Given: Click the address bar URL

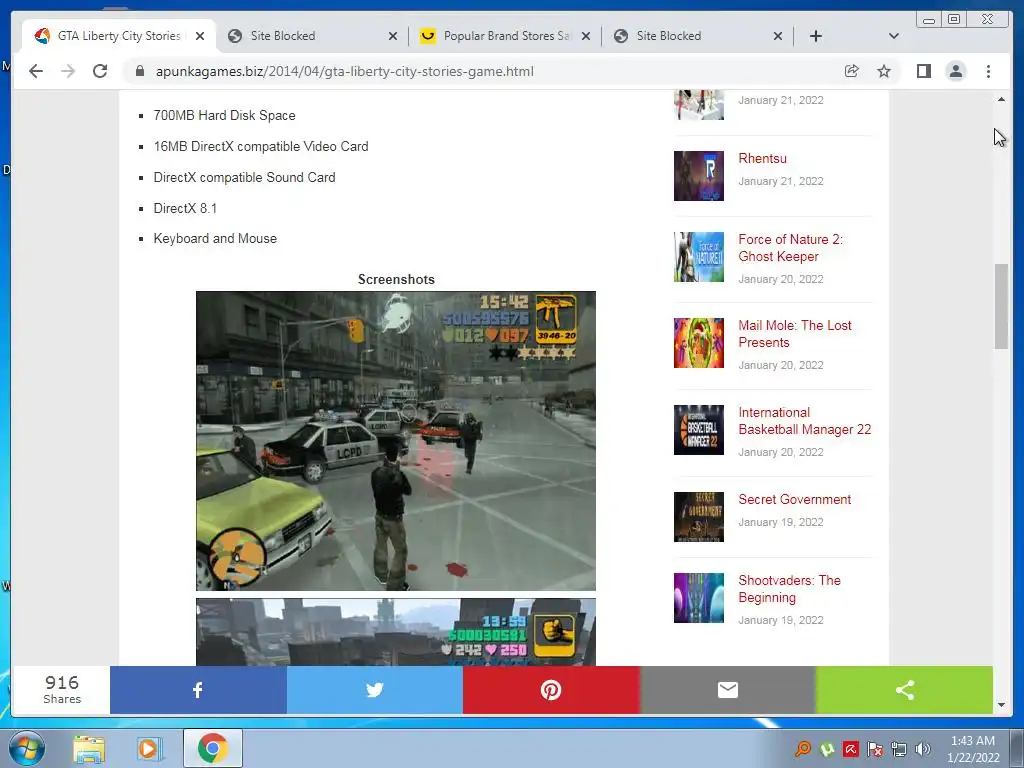Looking at the screenshot, I should [344, 71].
